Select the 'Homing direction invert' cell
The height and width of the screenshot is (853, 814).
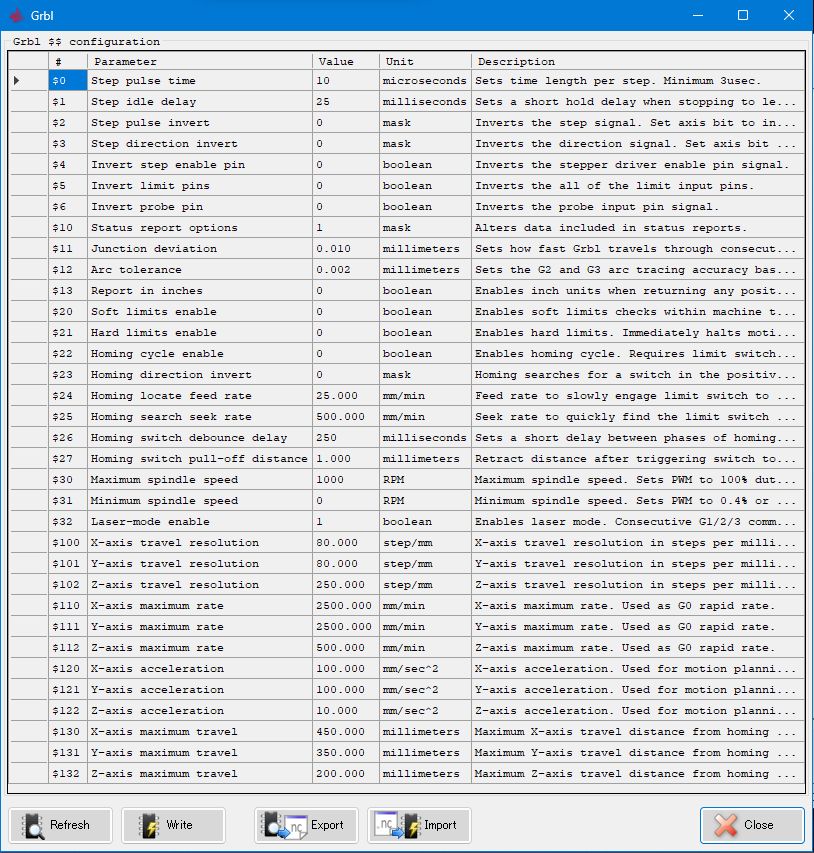click(200, 375)
